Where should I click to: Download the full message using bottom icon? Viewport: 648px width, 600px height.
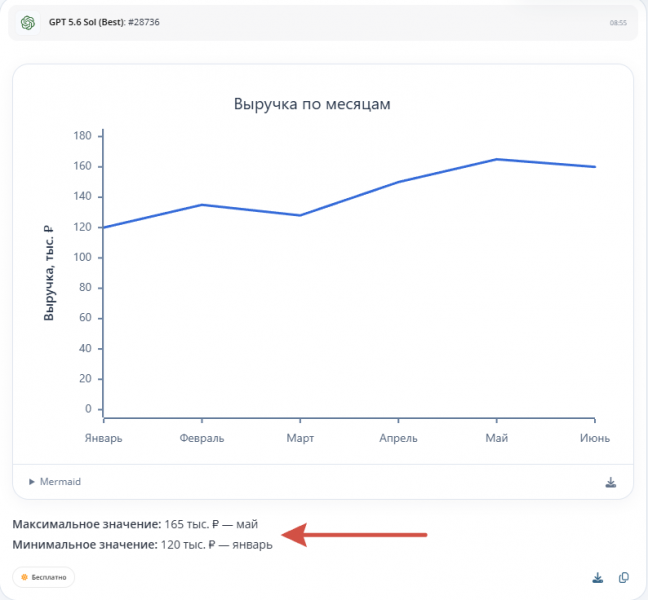click(598, 578)
